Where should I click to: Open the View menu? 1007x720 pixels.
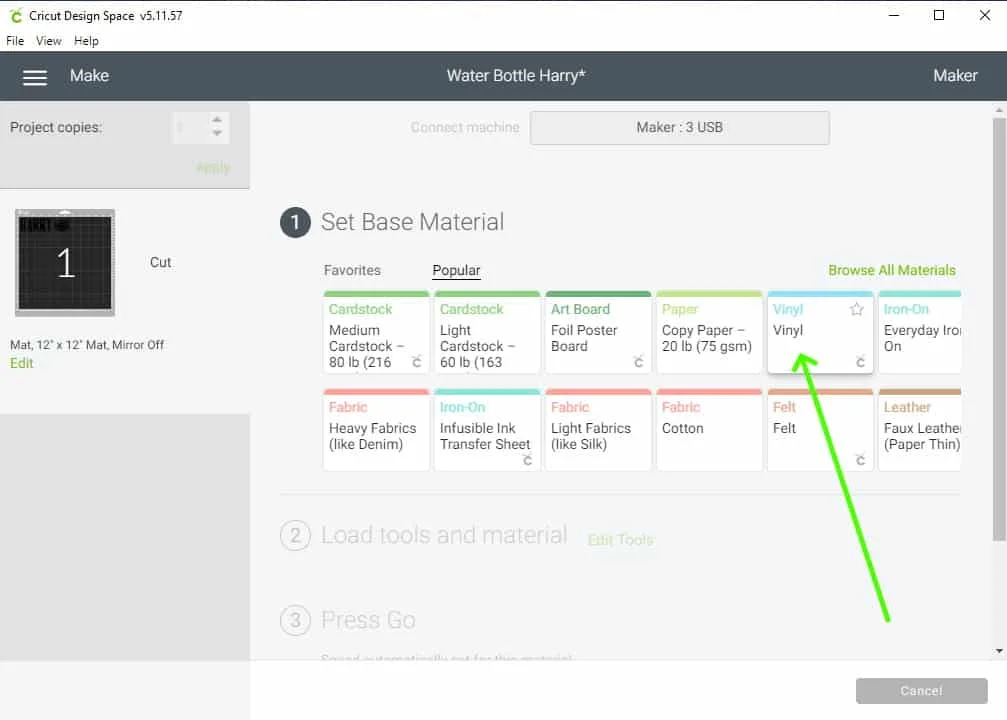click(x=49, y=41)
